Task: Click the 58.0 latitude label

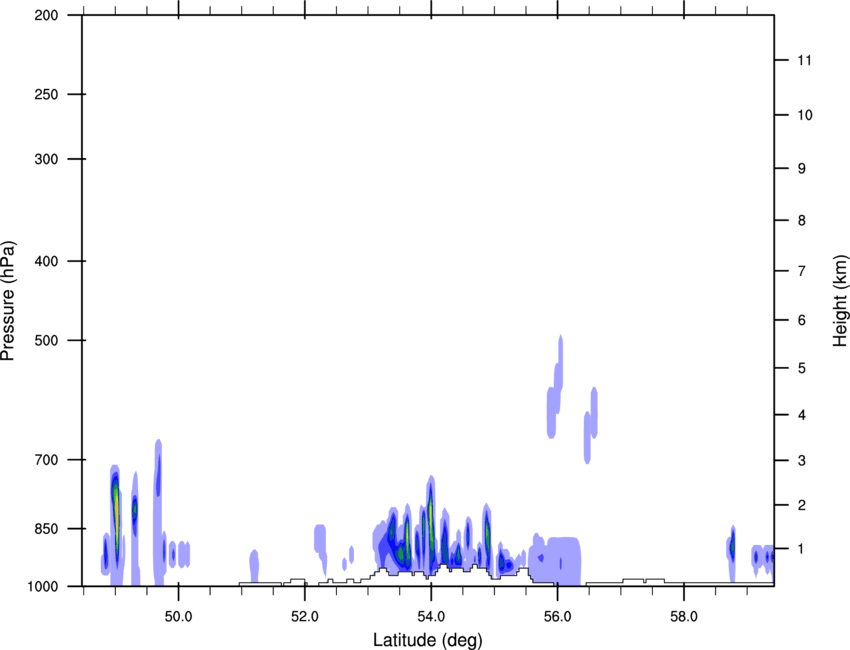Action: pos(684,617)
